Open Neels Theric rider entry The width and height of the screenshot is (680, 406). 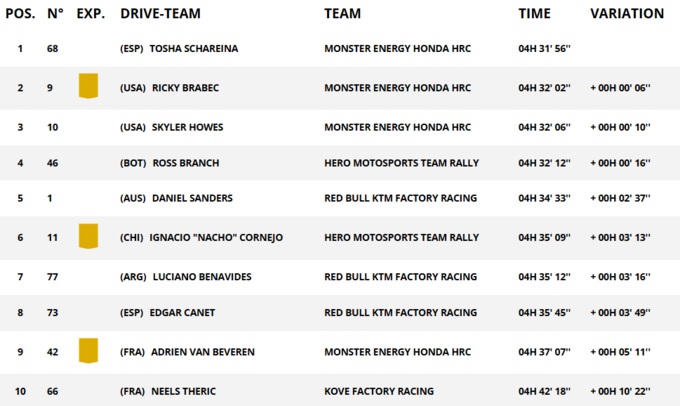[x=183, y=391]
